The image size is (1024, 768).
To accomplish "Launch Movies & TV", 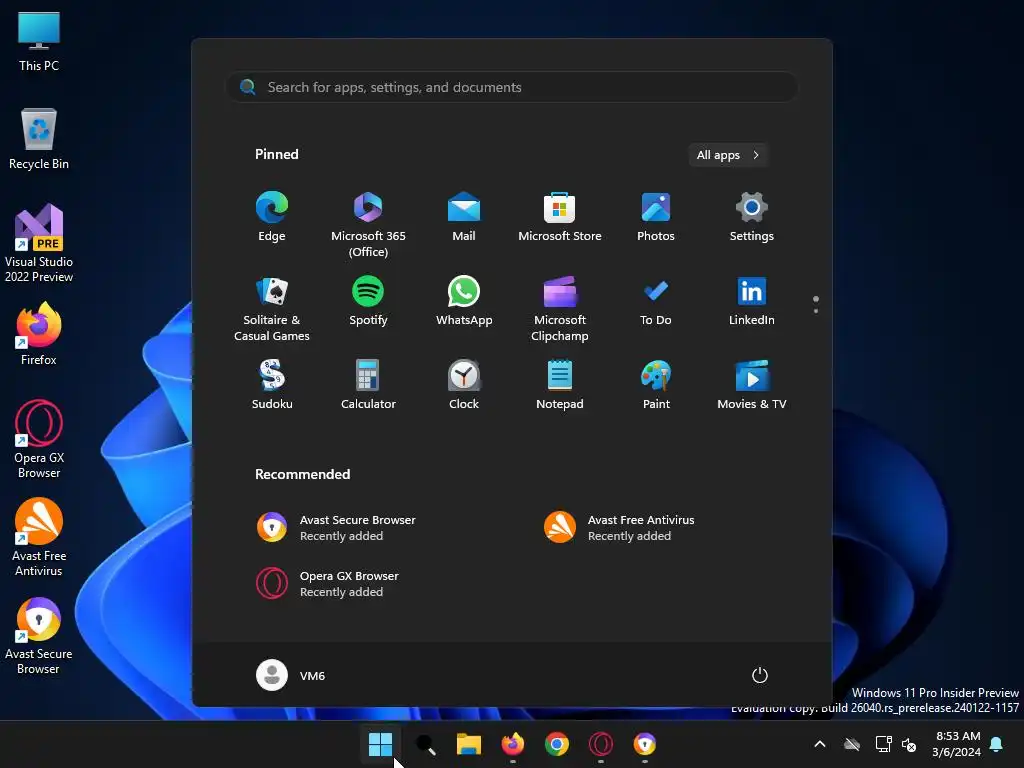I will pos(752,385).
